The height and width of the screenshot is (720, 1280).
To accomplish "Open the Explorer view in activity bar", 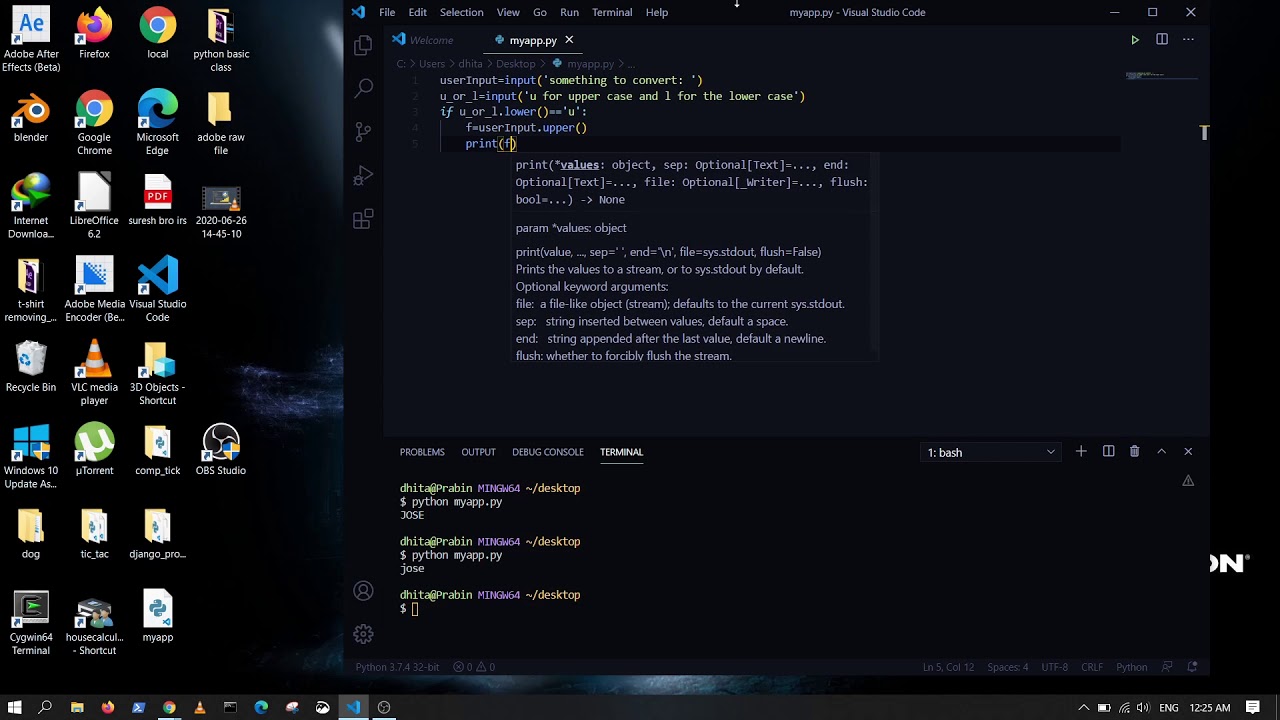I will tap(363, 45).
